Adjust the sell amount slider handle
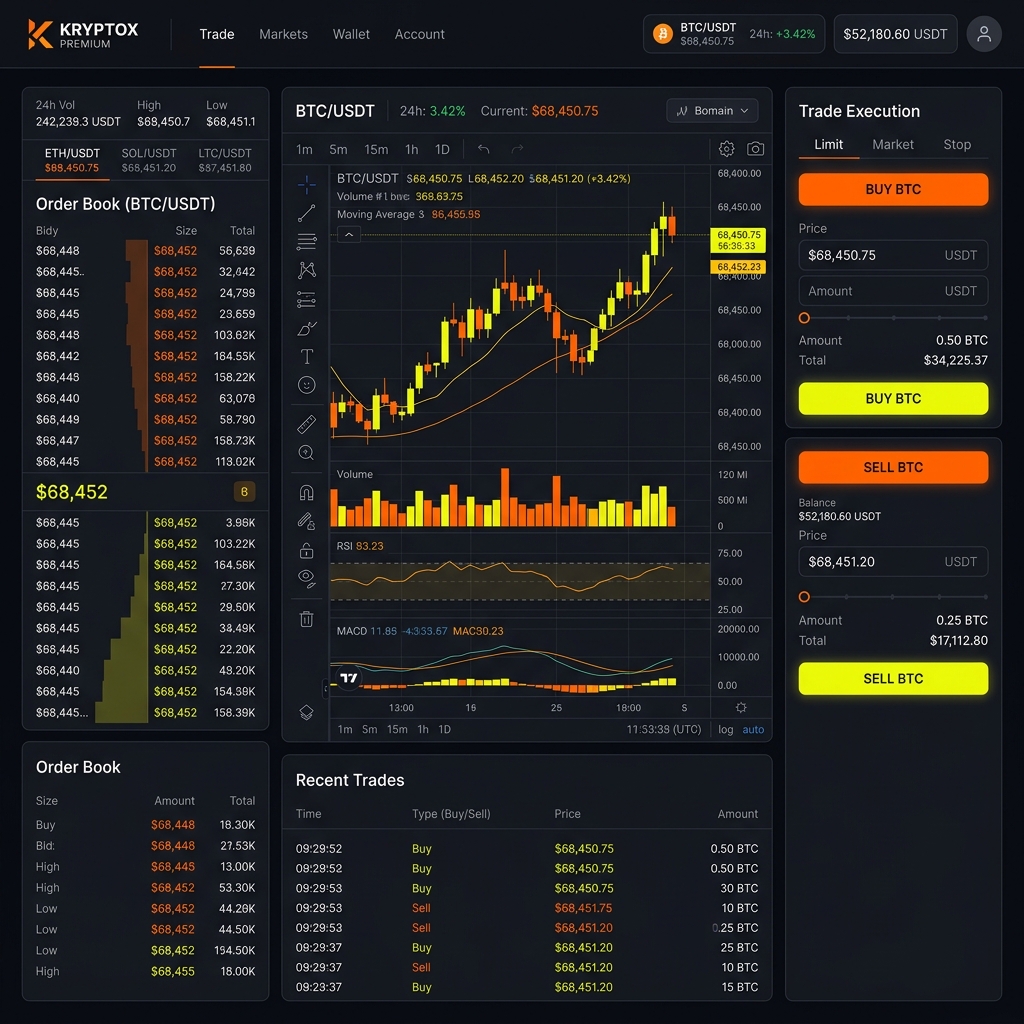Image resolution: width=1024 pixels, height=1024 pixels. click(x=804, y=597)
